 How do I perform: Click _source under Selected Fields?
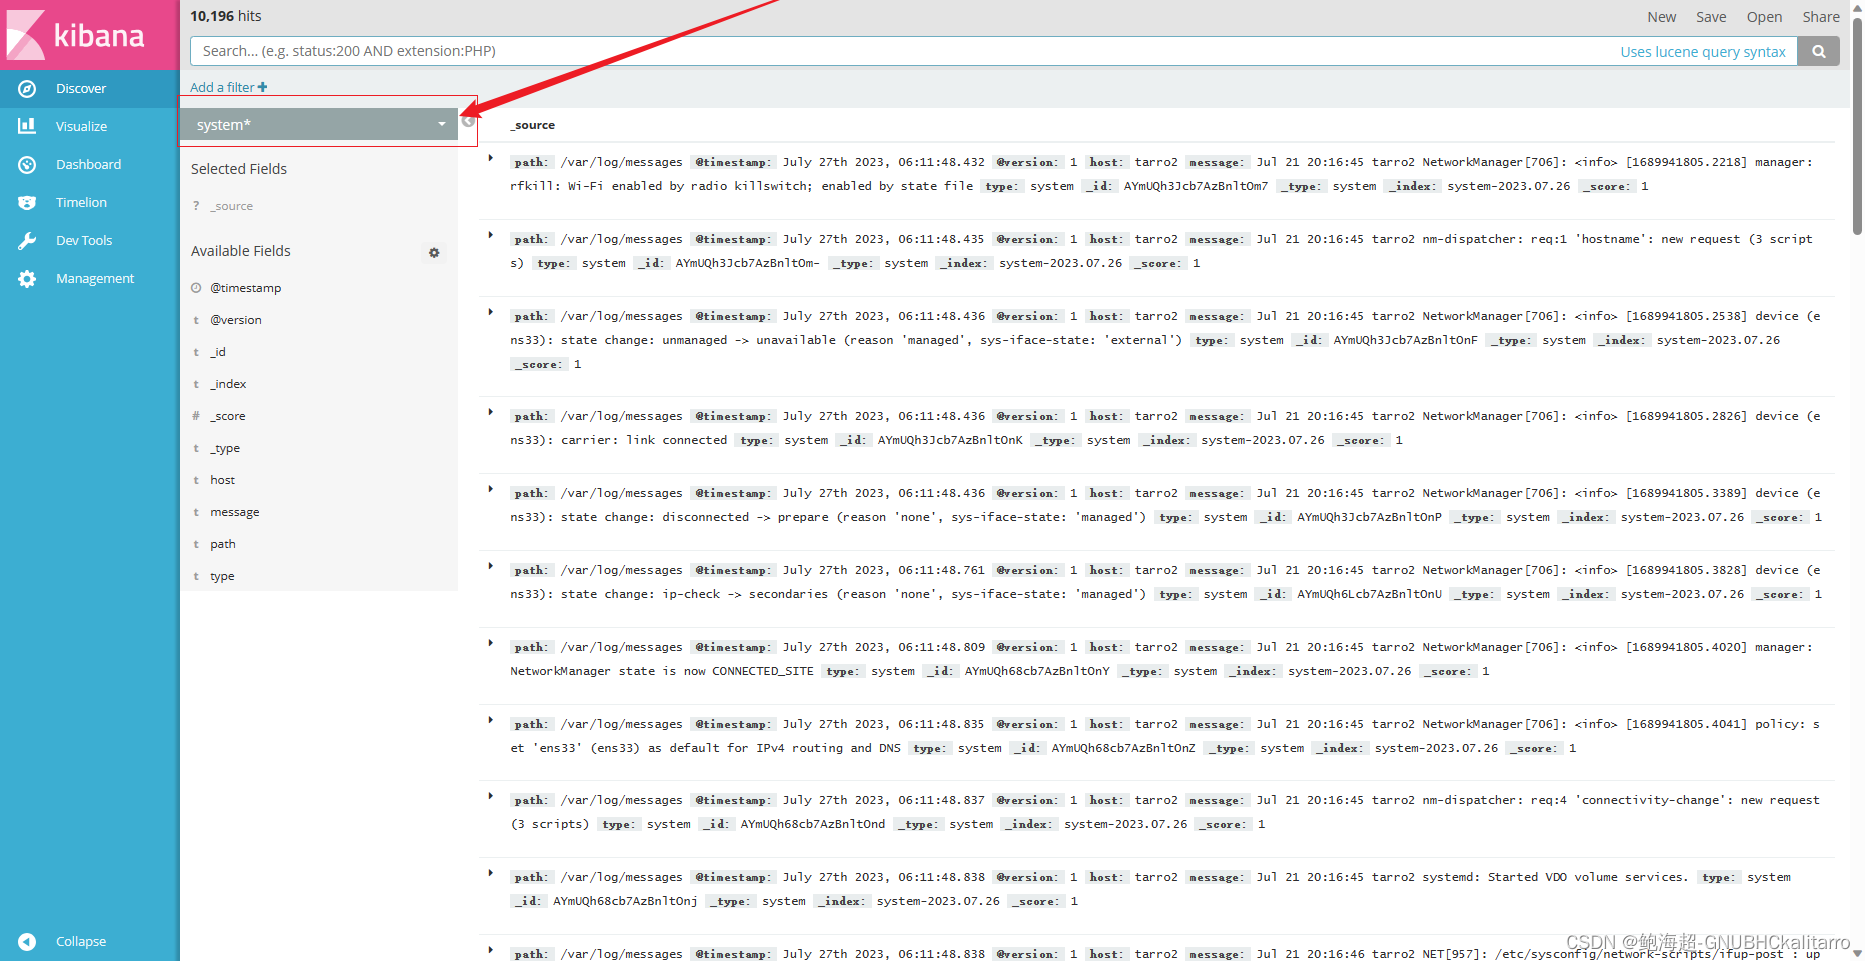coord(231,206)
